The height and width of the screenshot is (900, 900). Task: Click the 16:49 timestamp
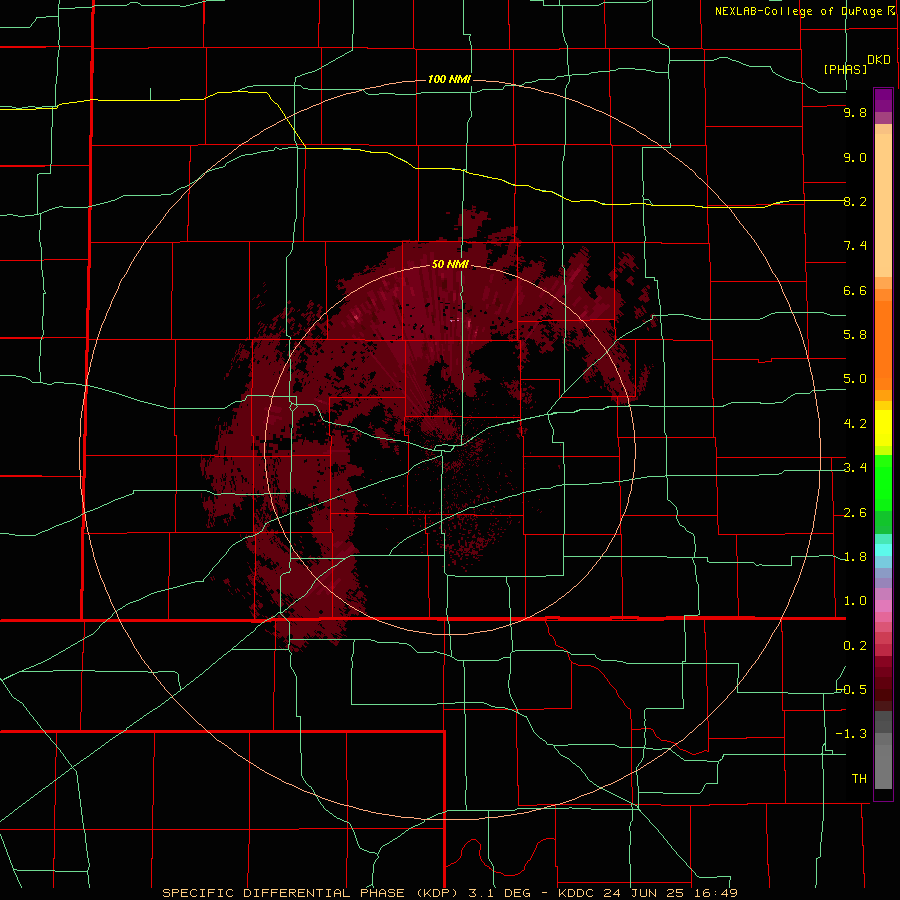pos(715,893)
